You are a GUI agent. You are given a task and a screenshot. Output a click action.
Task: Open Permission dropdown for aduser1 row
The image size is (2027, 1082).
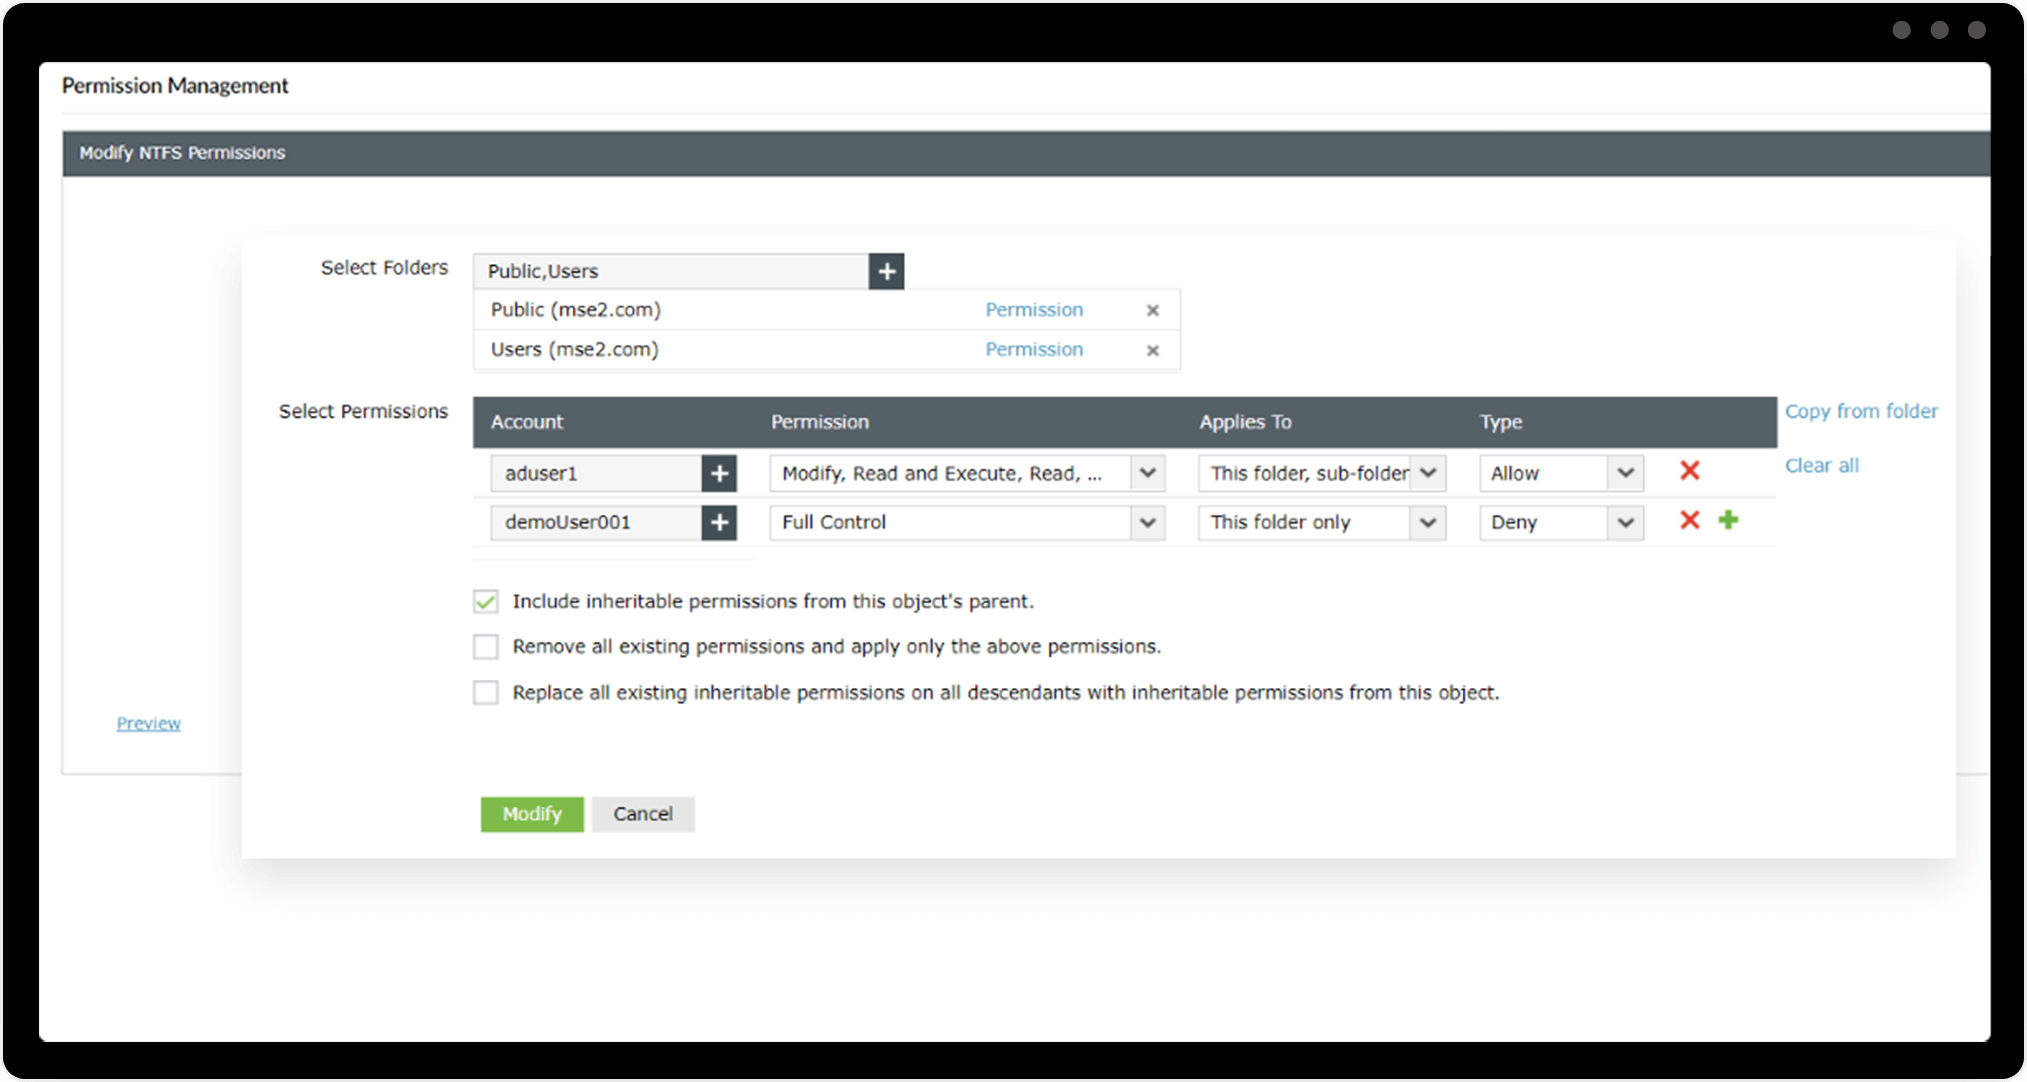tap(1147, 473)
